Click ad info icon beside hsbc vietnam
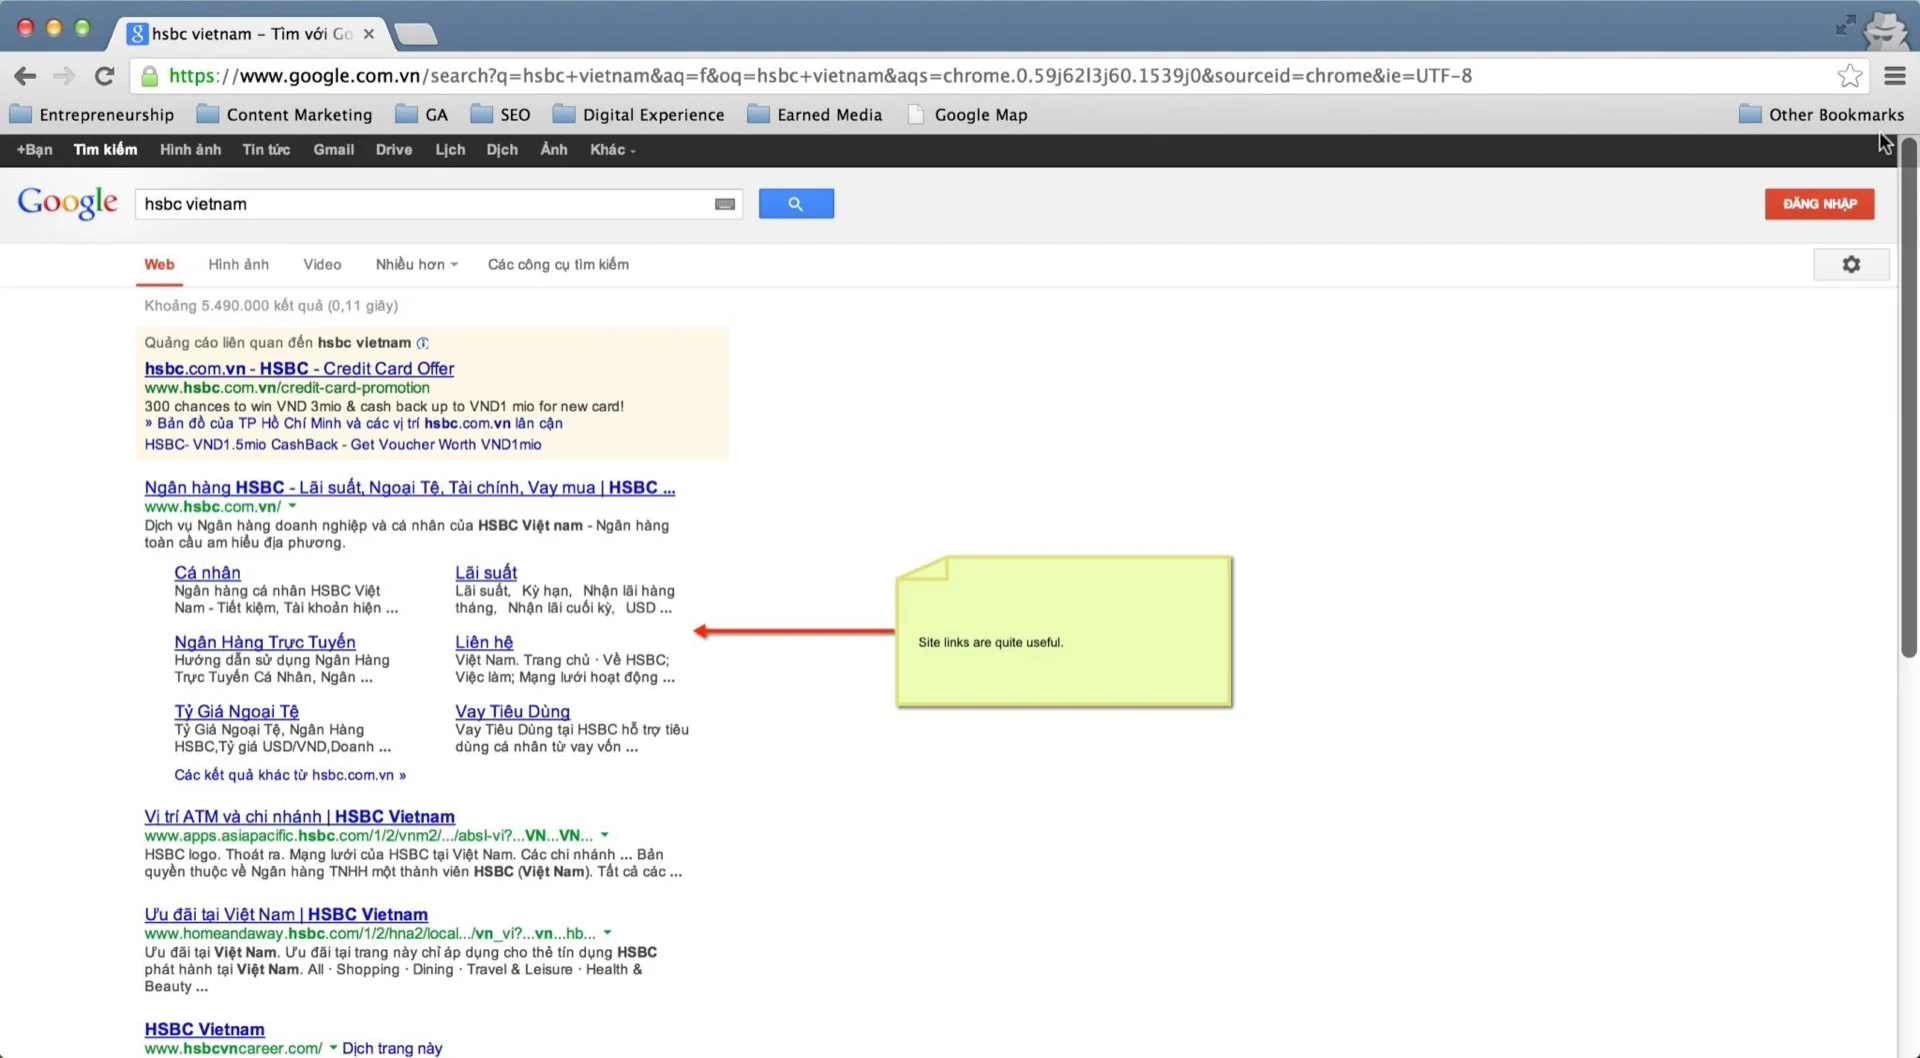1920x1058 pixels. [x=423, y=343]
